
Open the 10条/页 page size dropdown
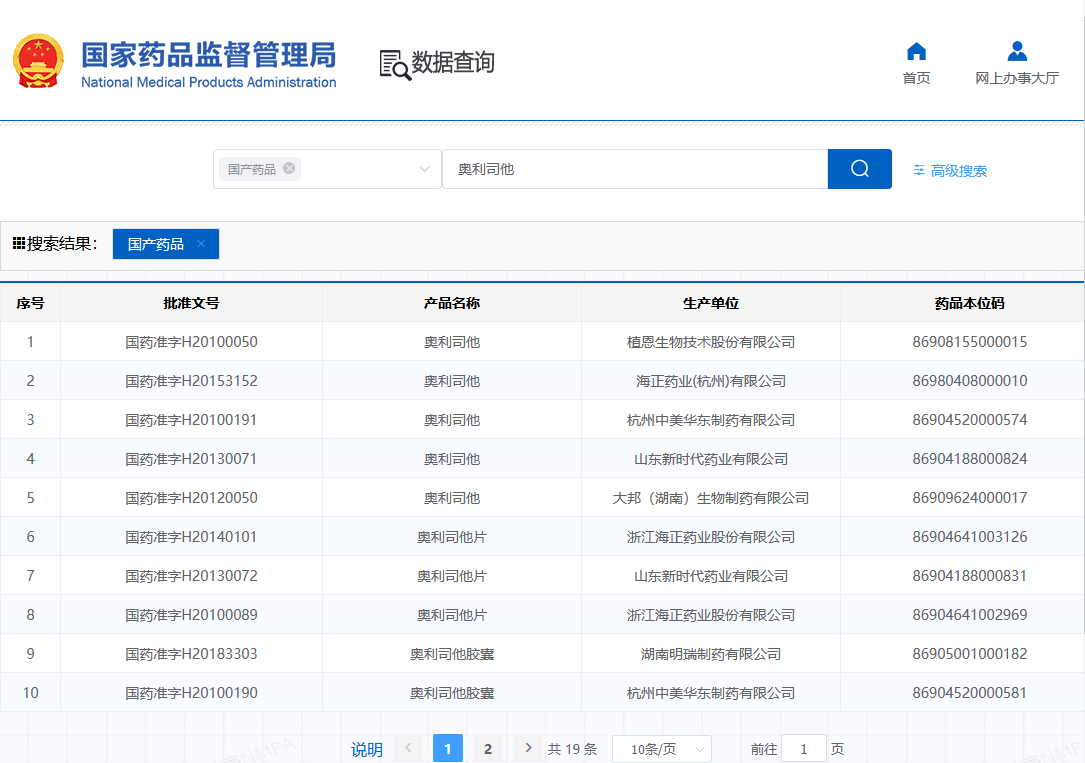click(x=661, y=747)
